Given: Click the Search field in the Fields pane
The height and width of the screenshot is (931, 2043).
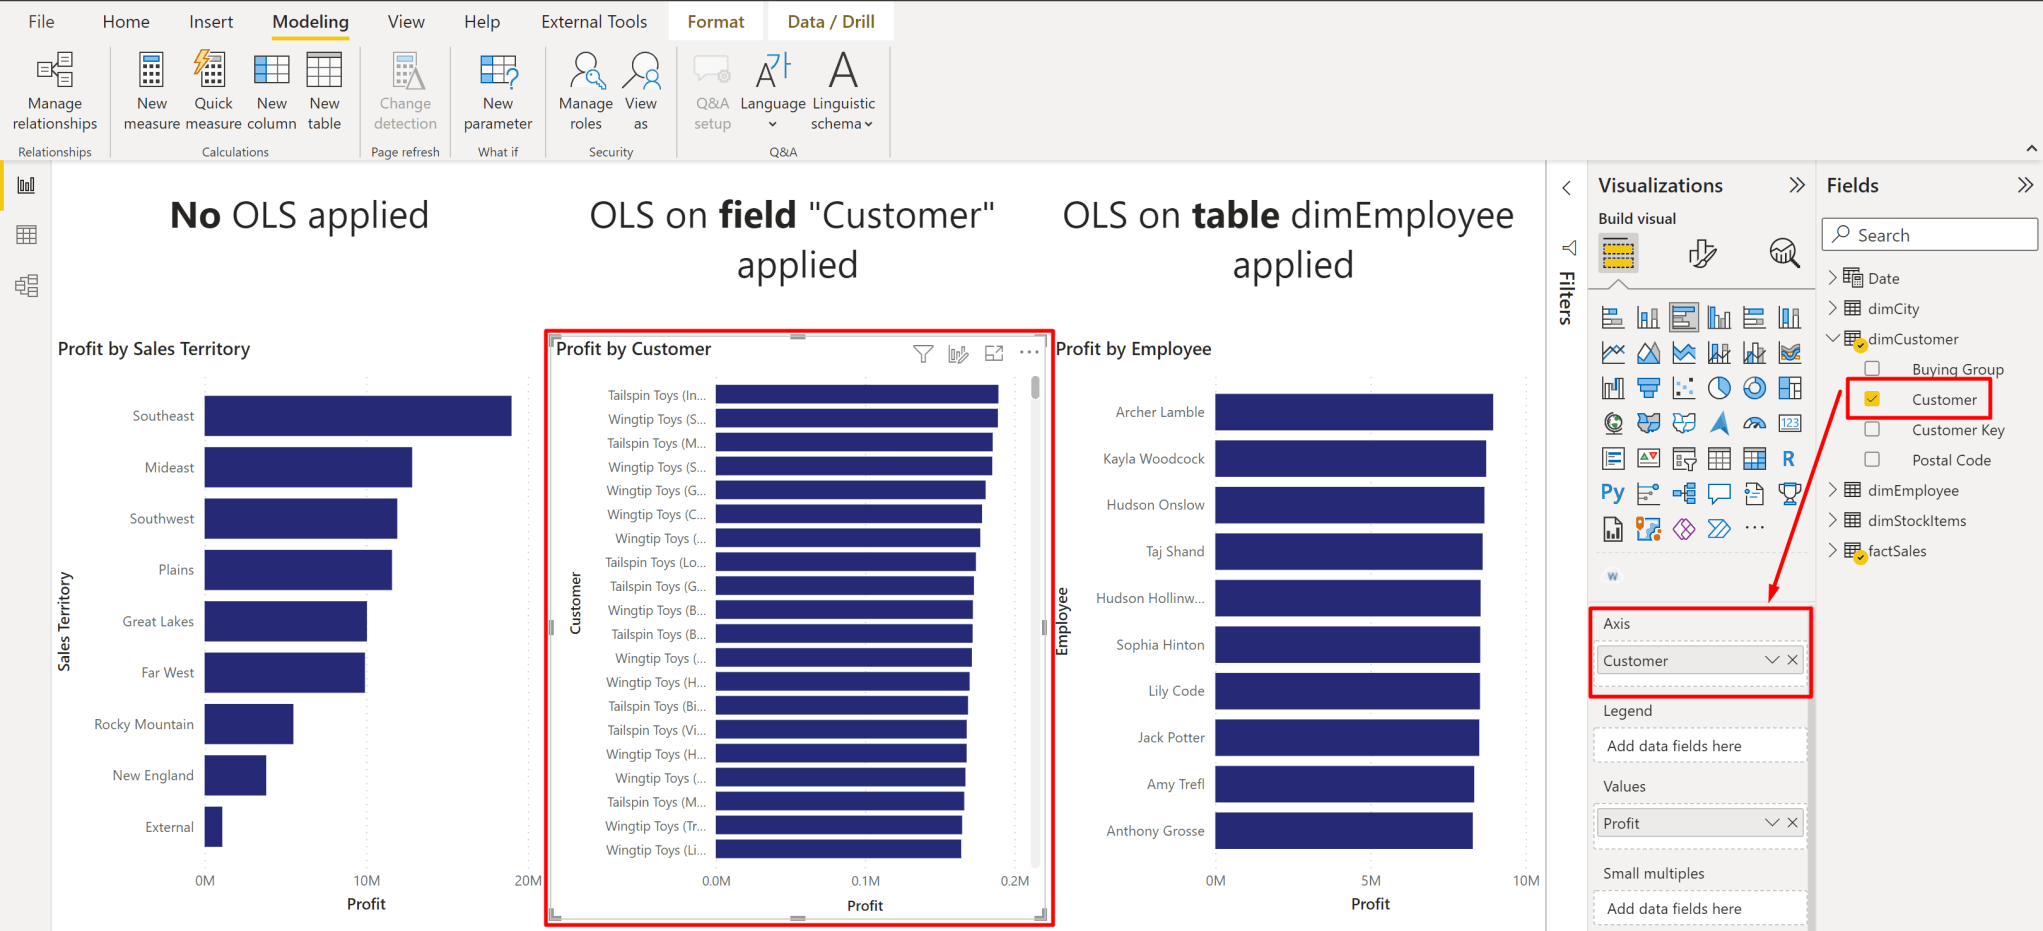Looking at the screenshot, I should pos(1928,234).
